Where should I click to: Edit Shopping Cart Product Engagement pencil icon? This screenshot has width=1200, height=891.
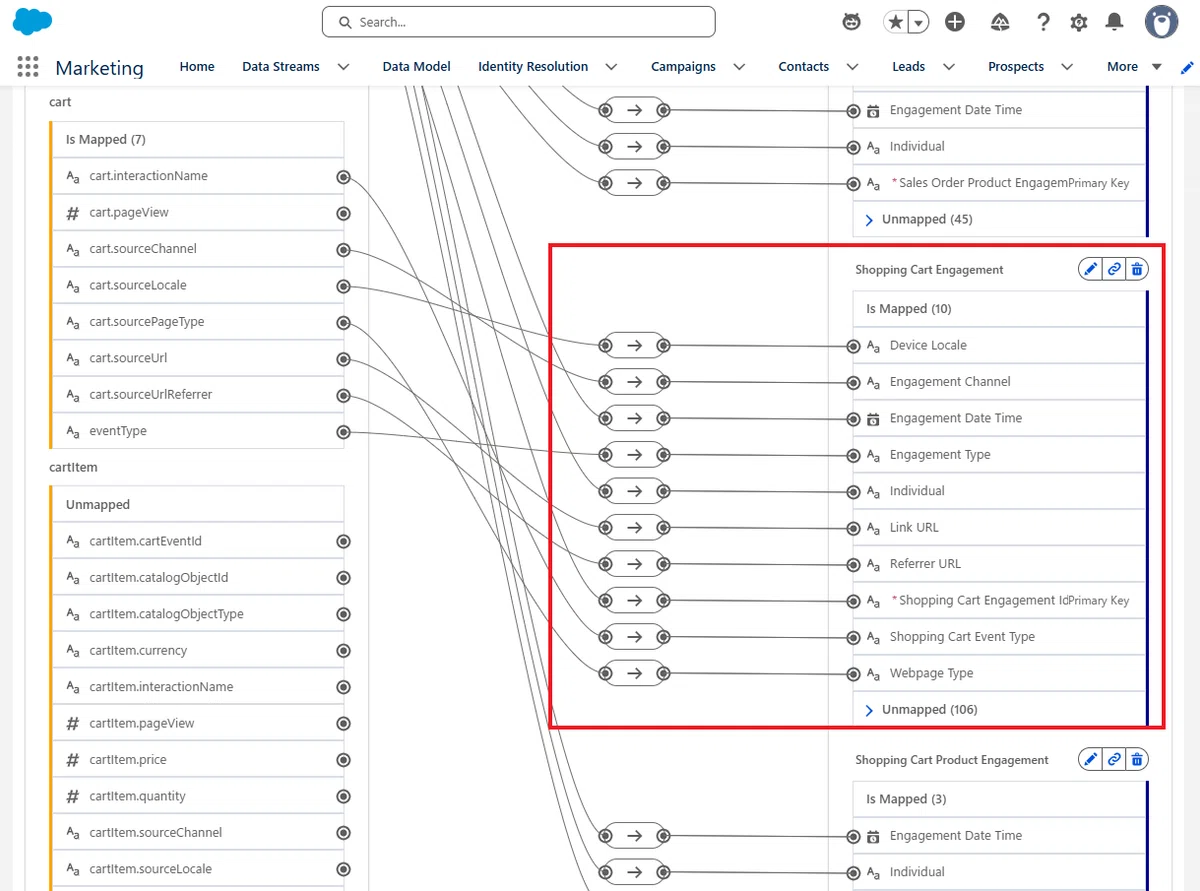coord(1090,759)
